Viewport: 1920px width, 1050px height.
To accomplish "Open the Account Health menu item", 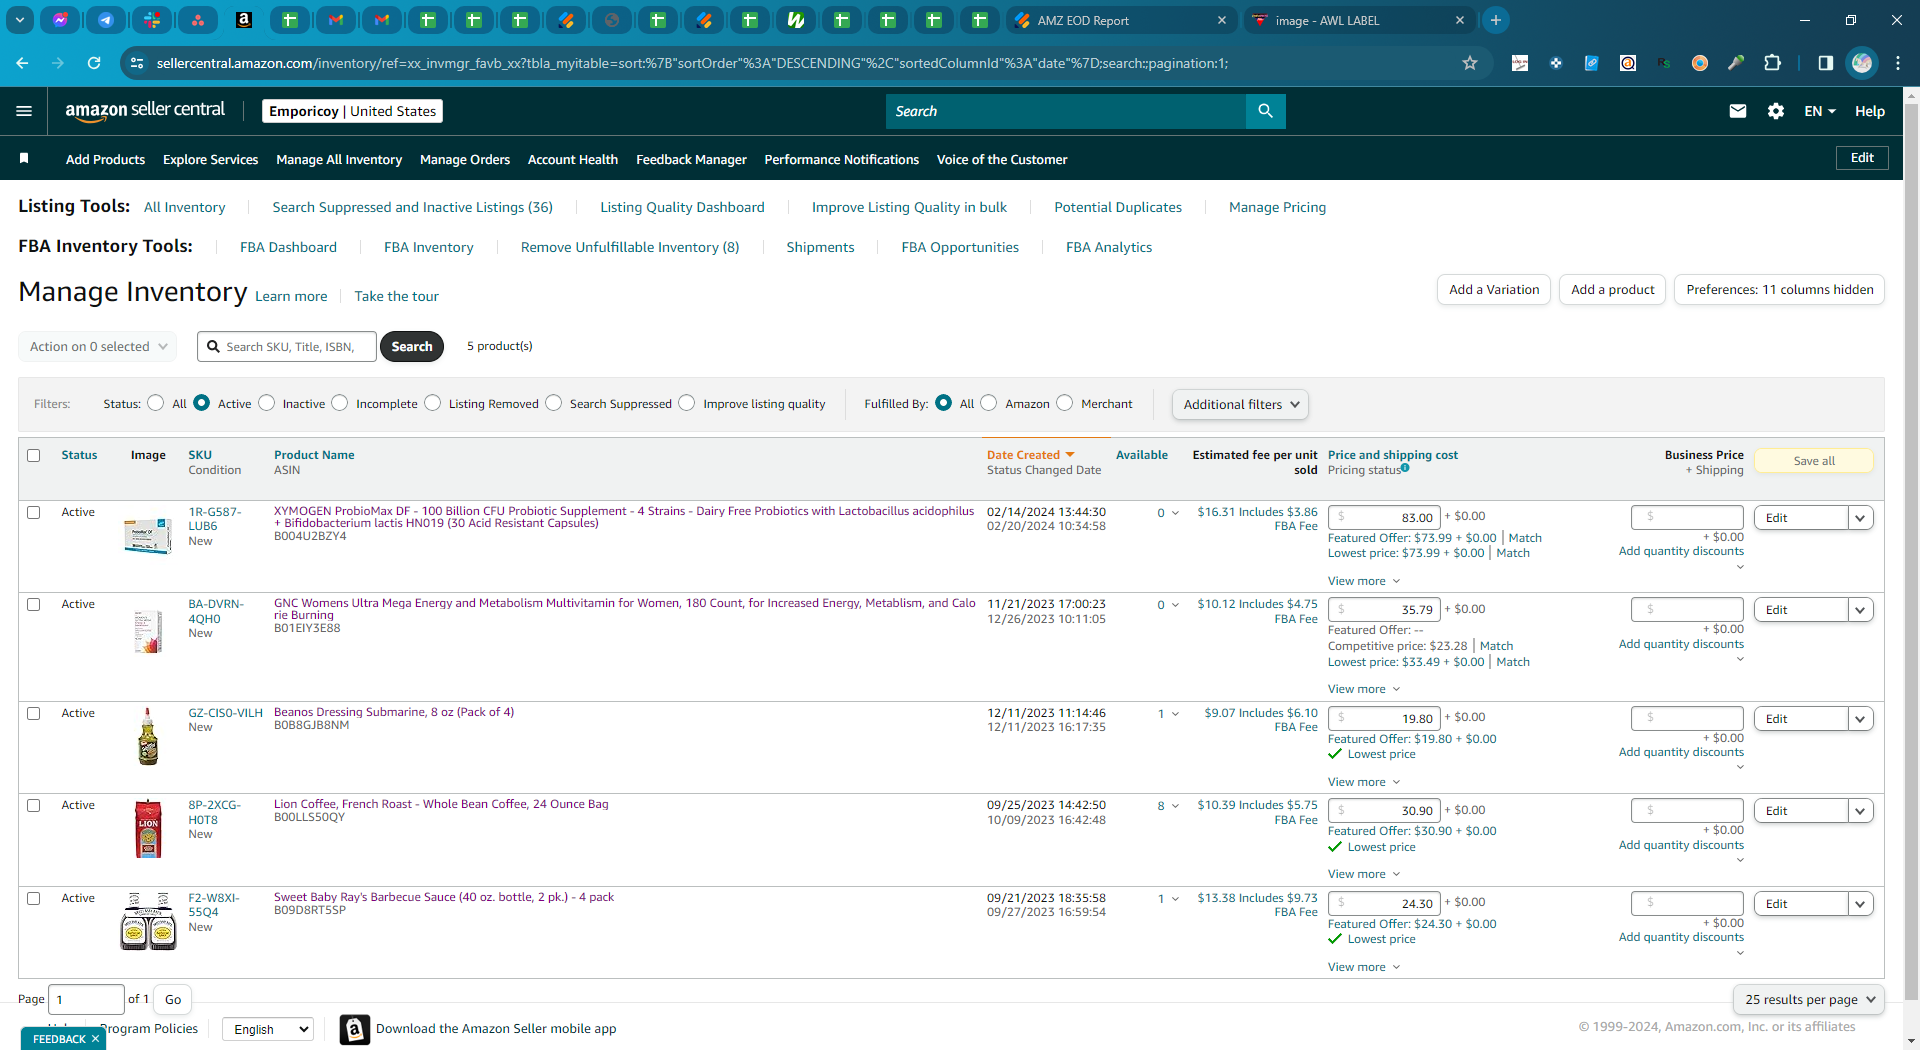I will [x=573, y=159].
